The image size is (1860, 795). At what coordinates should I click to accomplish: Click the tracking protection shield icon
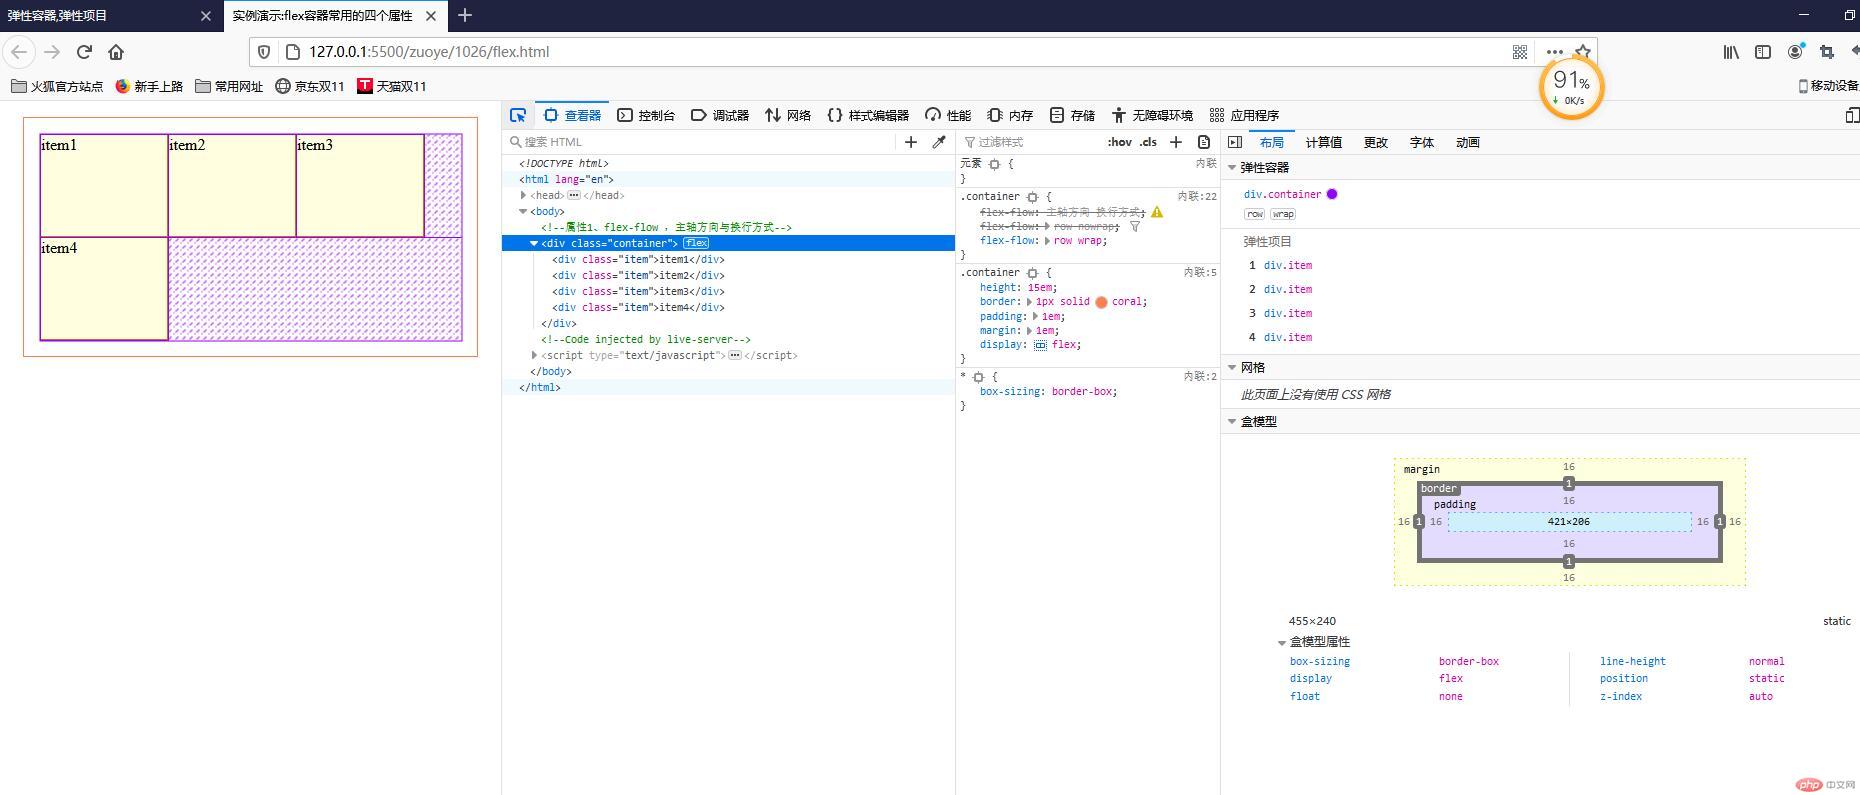click(264, 52)
